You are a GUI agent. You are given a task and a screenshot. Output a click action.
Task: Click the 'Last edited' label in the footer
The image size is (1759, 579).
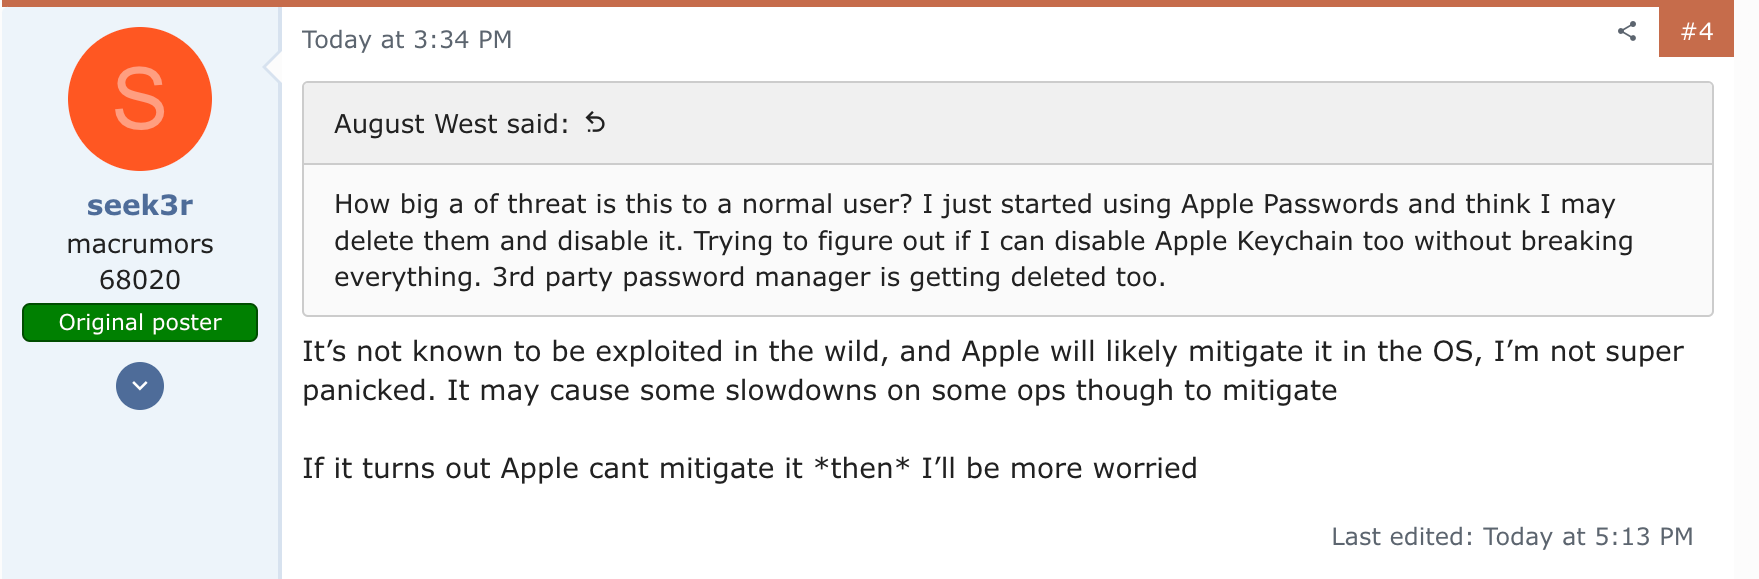[x=1401, y=537]
